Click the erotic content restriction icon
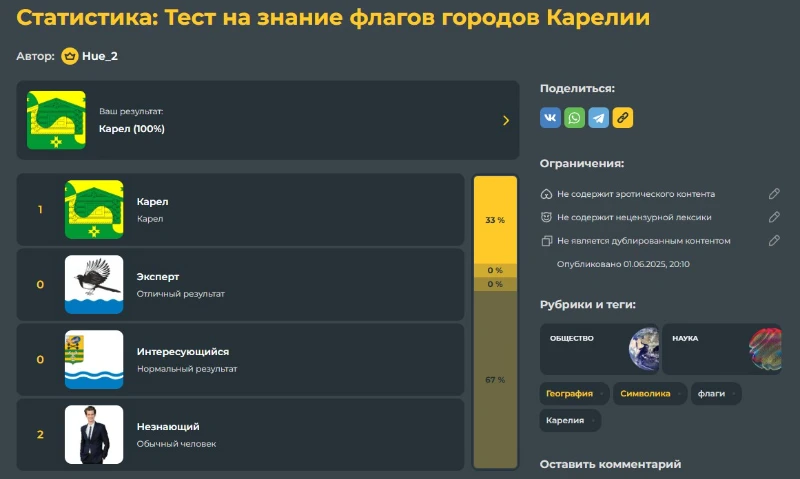This screenshot has height=479, width=800. click(546, 194)
